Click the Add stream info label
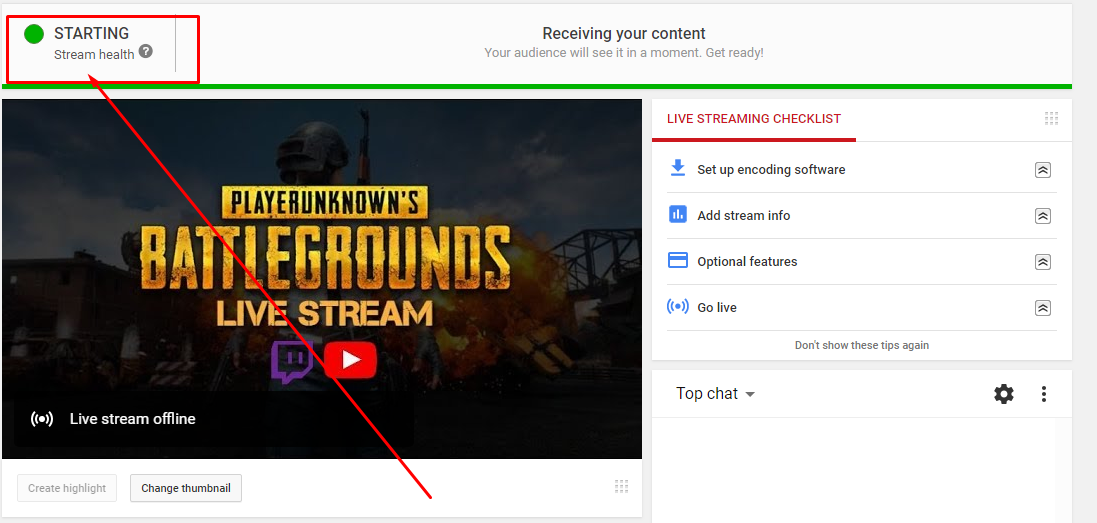 tap(744, 215)
